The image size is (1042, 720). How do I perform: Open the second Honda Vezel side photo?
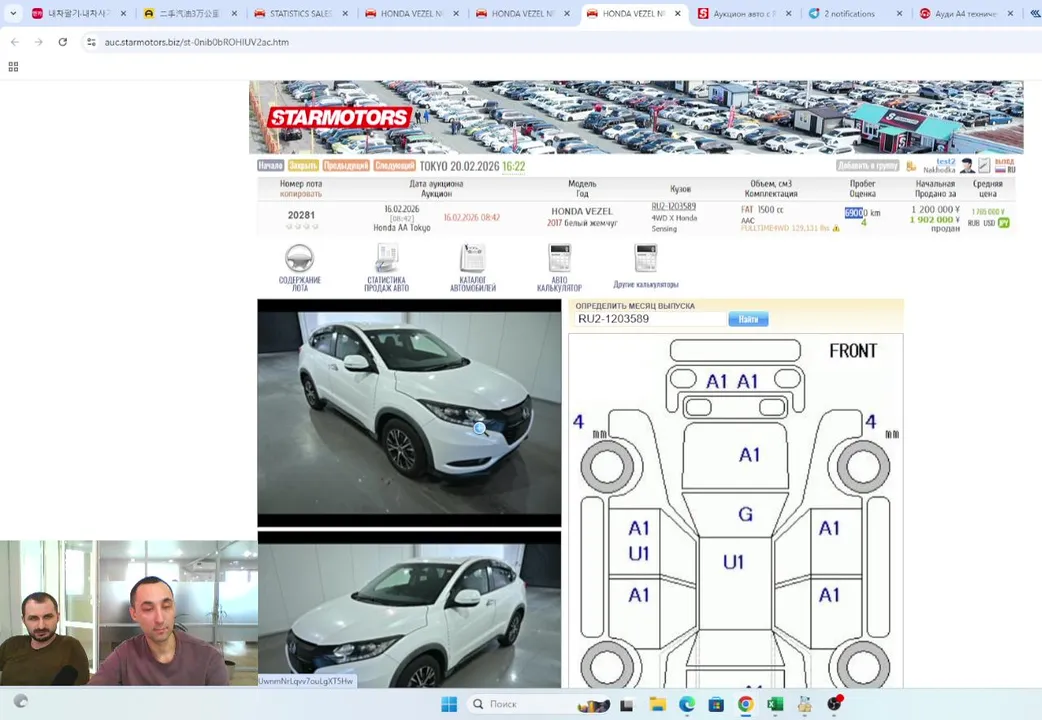409,610
